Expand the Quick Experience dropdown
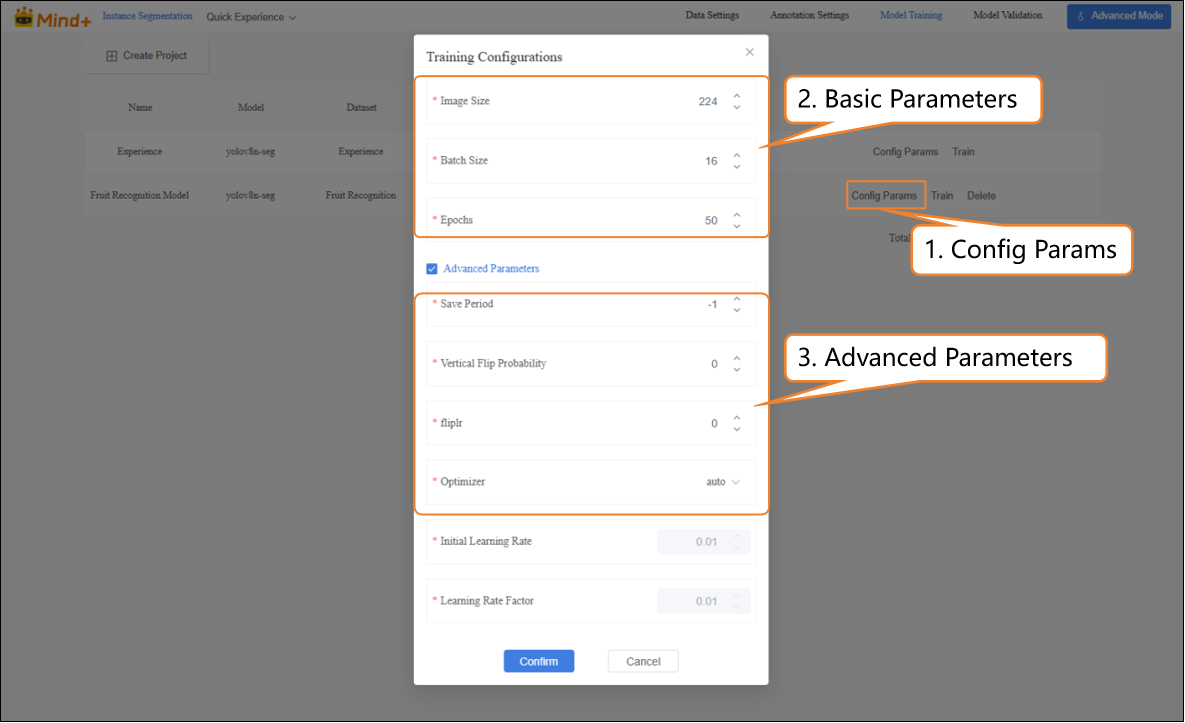The image size is (1185, 723). [251, 17]
